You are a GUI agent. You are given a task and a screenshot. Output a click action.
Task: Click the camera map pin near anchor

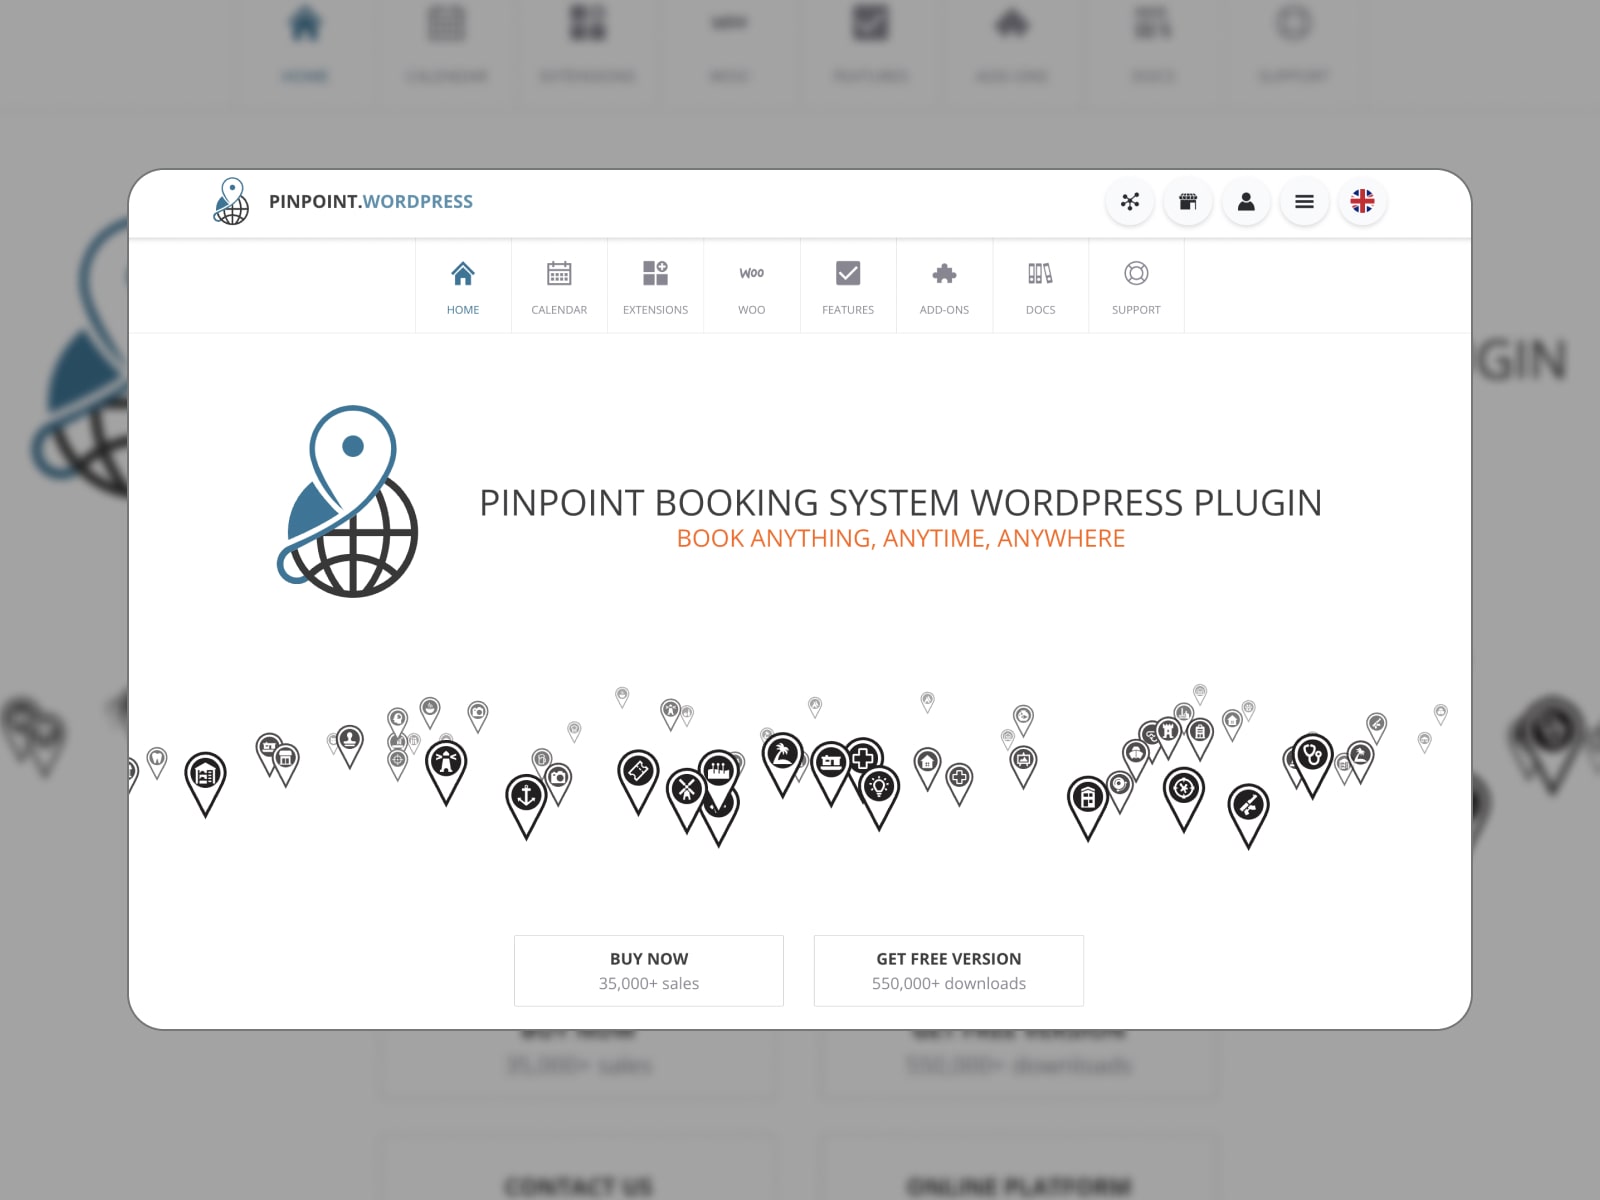coord(559,783)
